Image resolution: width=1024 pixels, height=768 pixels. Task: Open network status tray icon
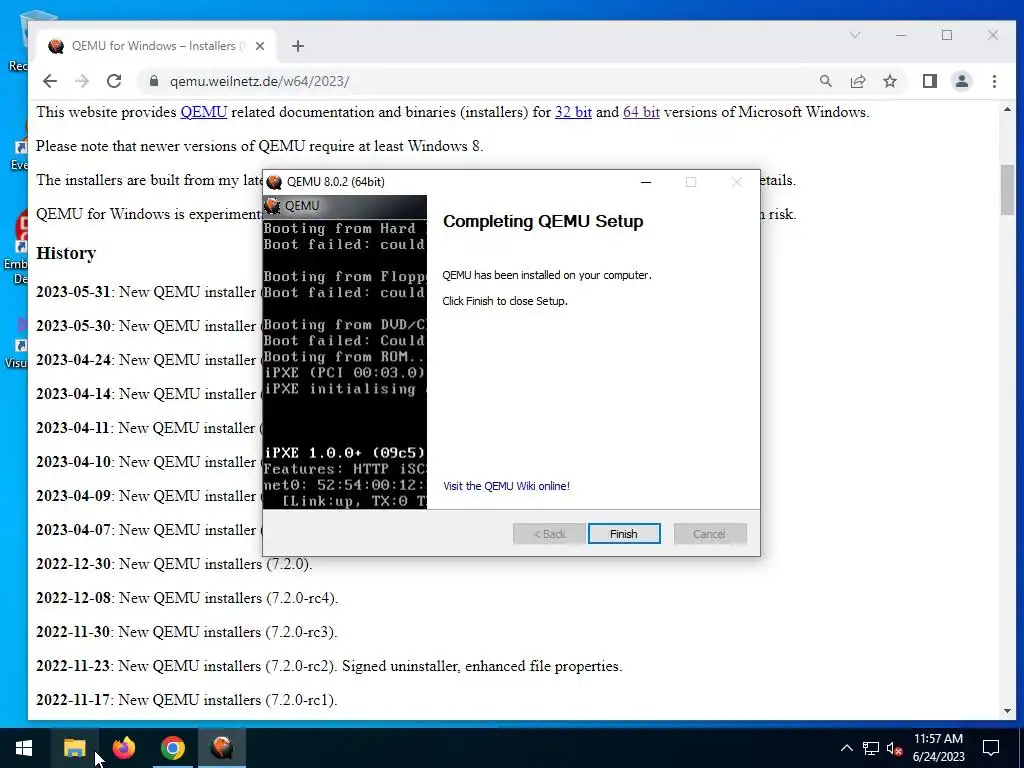coord(871,748)
